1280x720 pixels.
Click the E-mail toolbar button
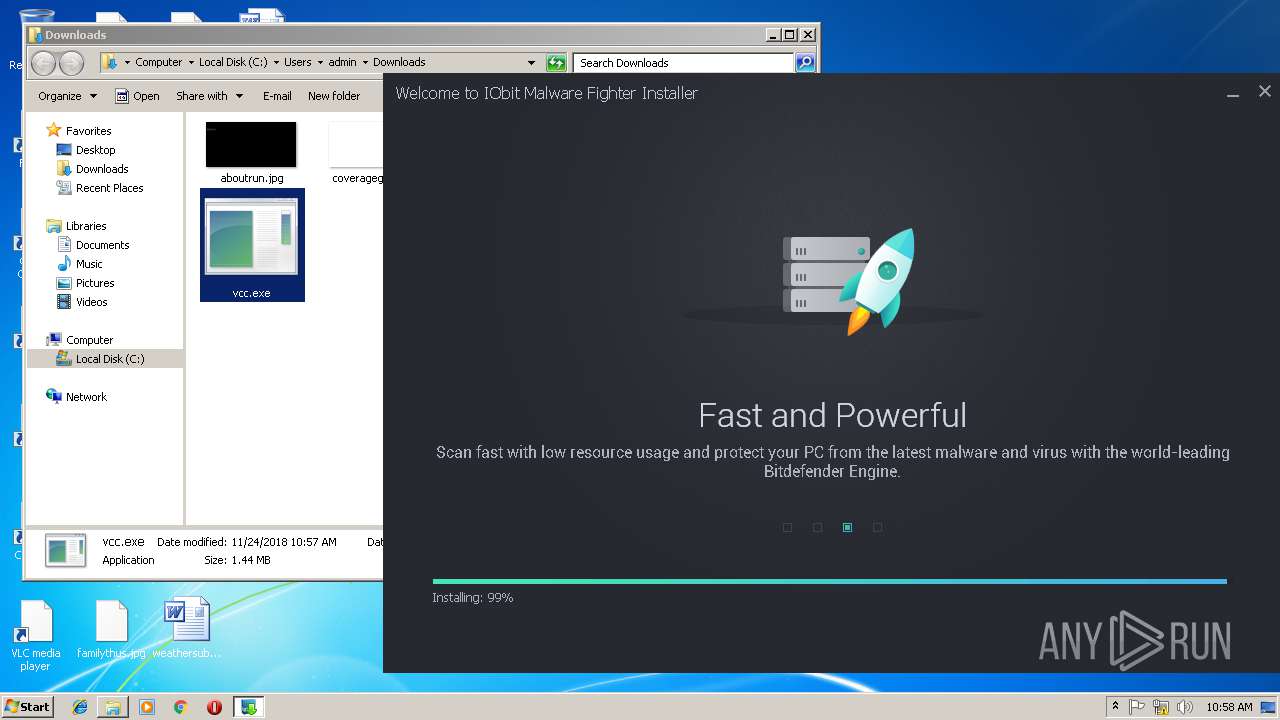(x=277, y=96)
